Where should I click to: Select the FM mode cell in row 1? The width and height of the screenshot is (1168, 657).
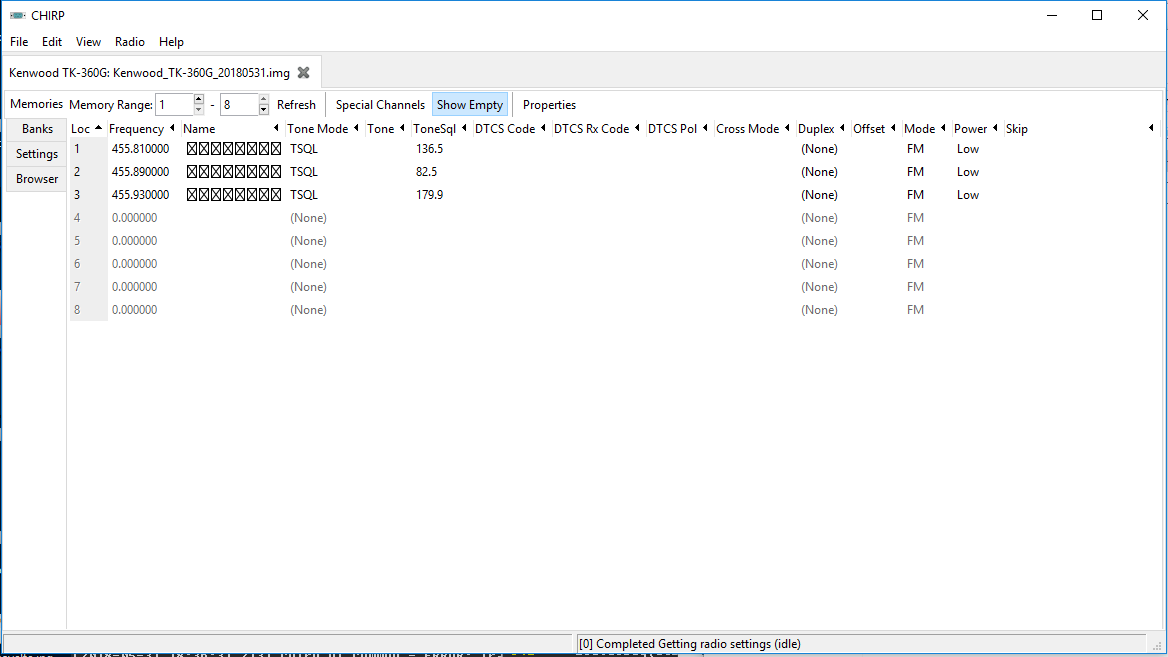pyautogui.click(x=915, y=149)
